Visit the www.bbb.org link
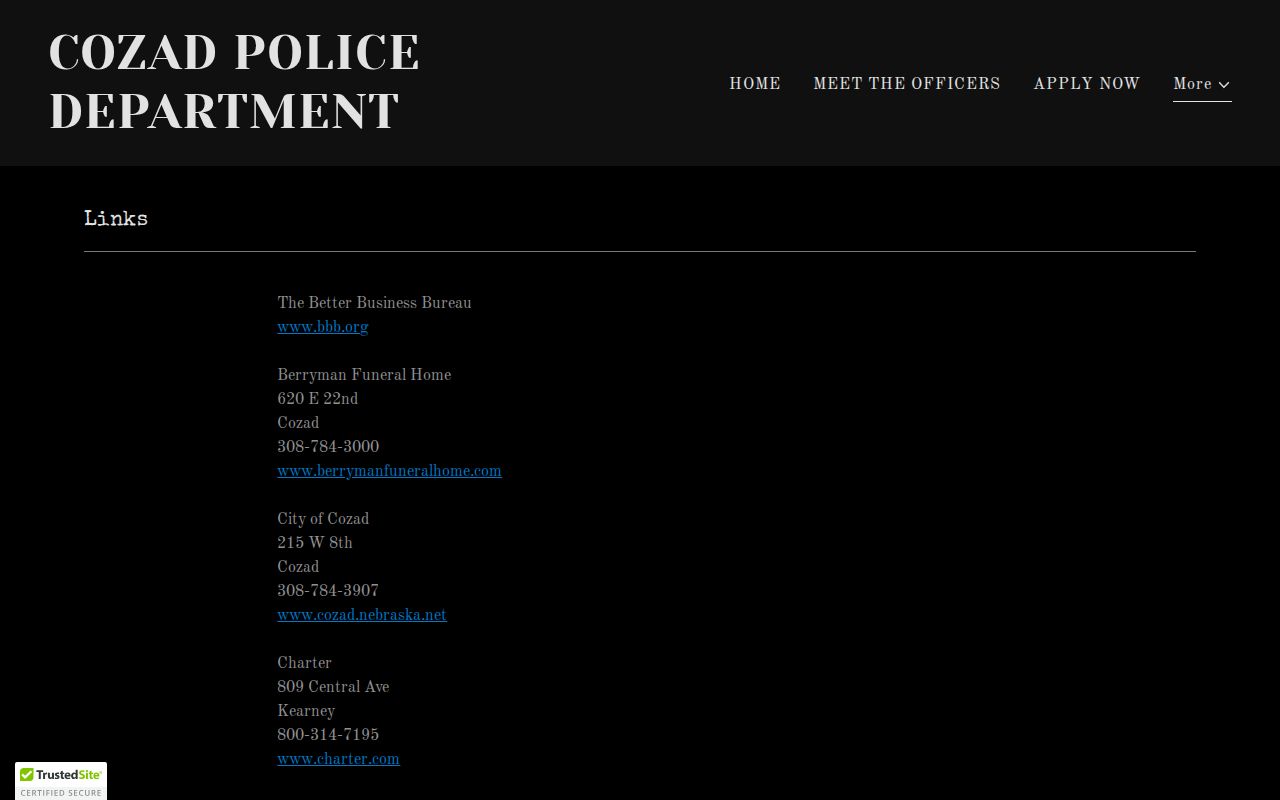Image resolution: width=1280 pixels, height=800 pixels. 323,327
